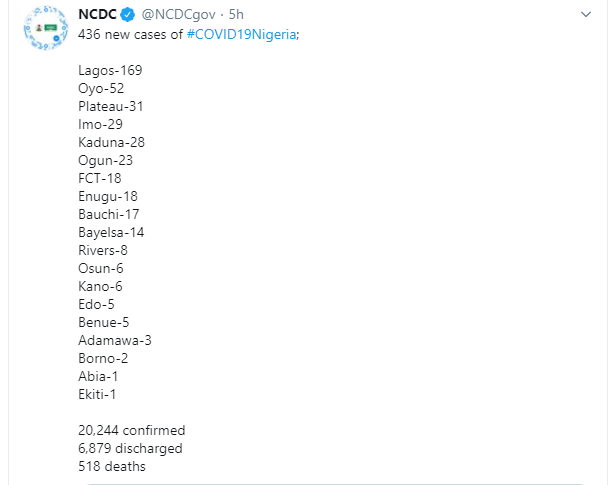This screenshot has height=485, width=609.
Task: Click the '436 new cases of' text
Action: (128, 34)
